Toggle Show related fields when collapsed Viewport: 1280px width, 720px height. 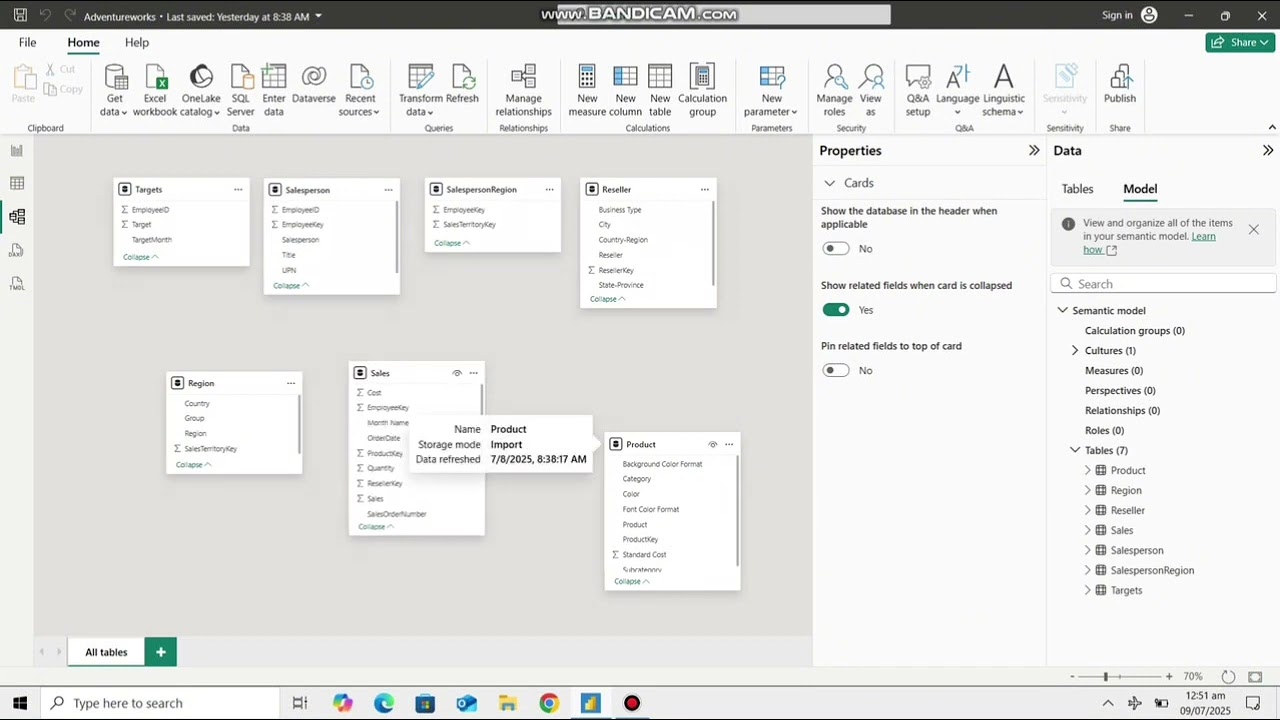coord(836,309)
